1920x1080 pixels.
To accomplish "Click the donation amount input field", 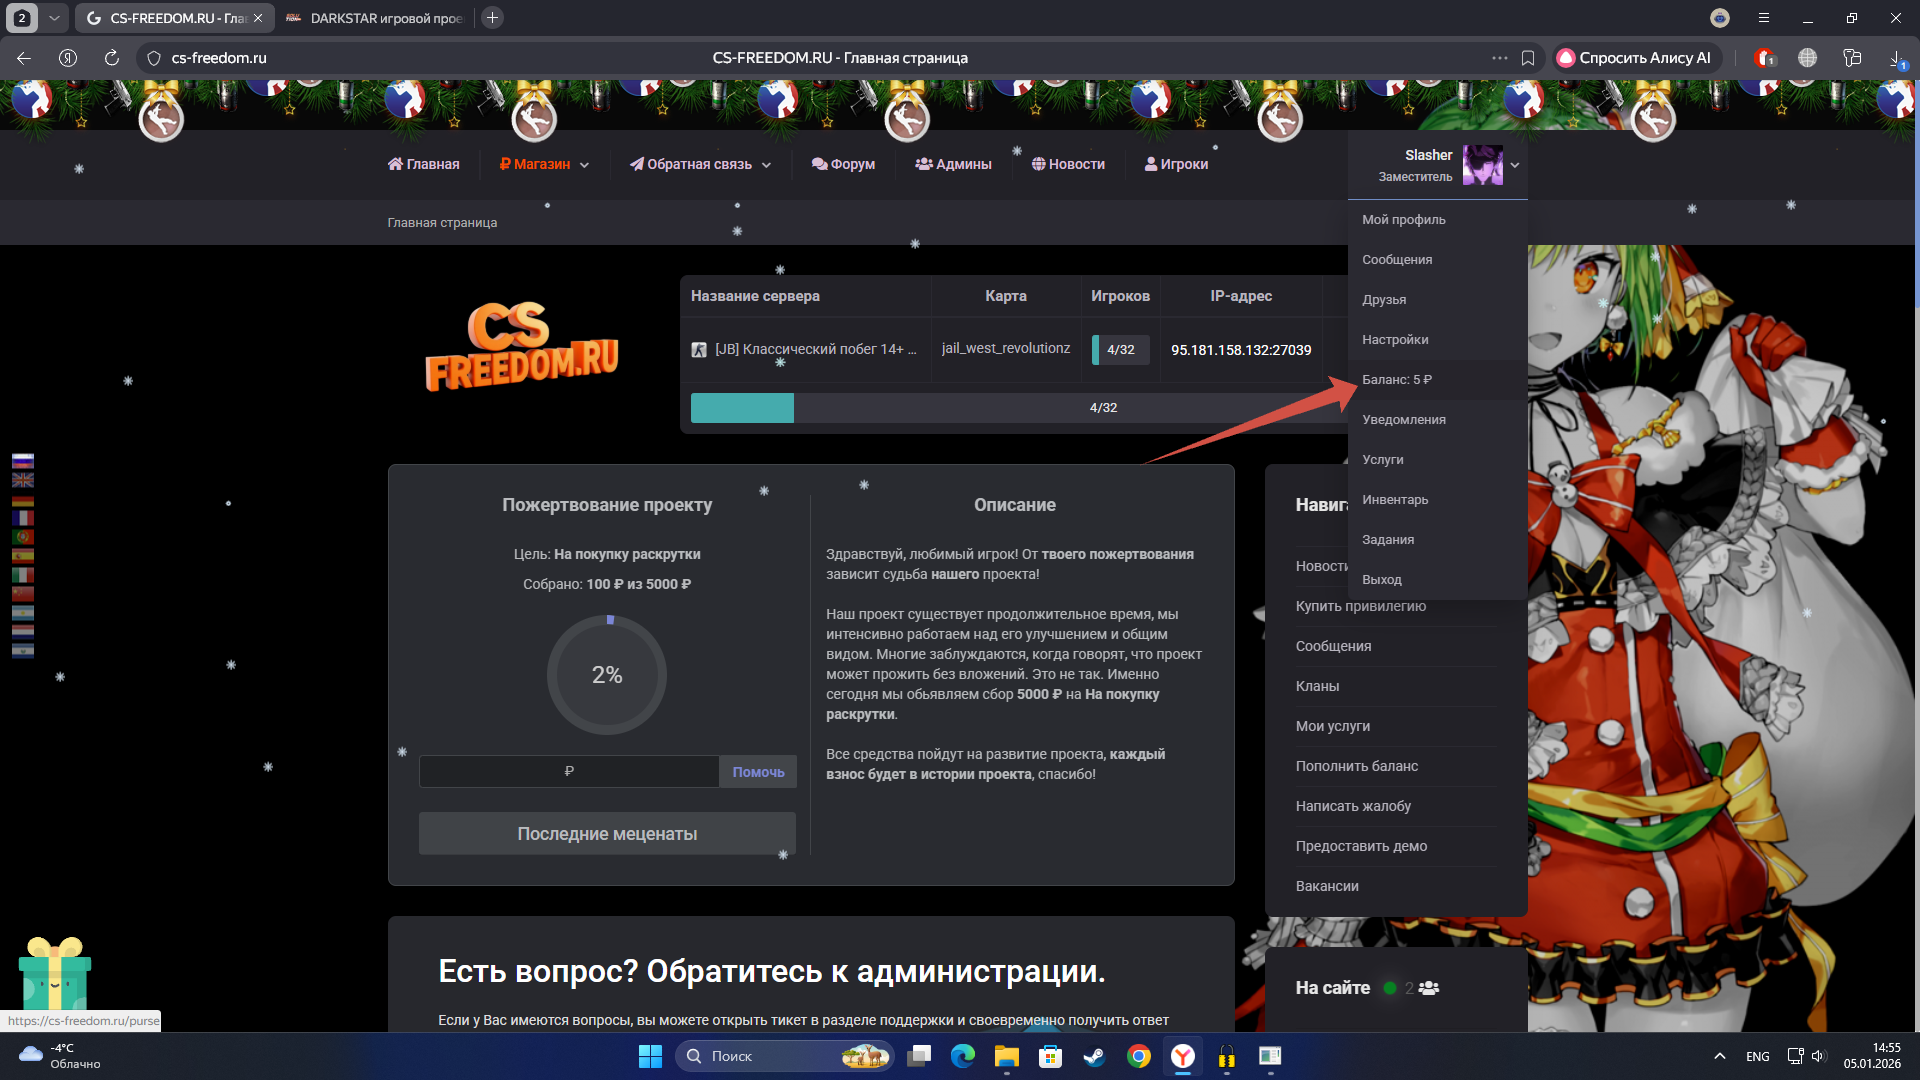I will point(568,771).
